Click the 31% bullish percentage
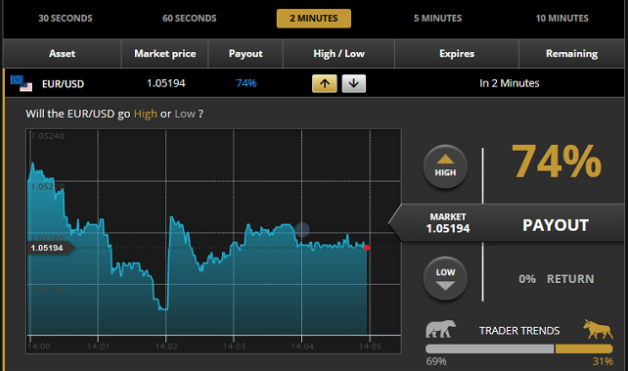 pos(603,361)
